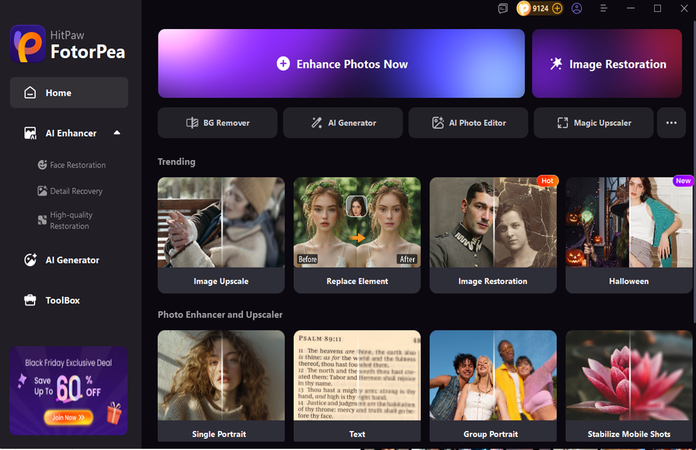Add credits with the plus coin button
696x450 pixels.
[x=557, y=8]
